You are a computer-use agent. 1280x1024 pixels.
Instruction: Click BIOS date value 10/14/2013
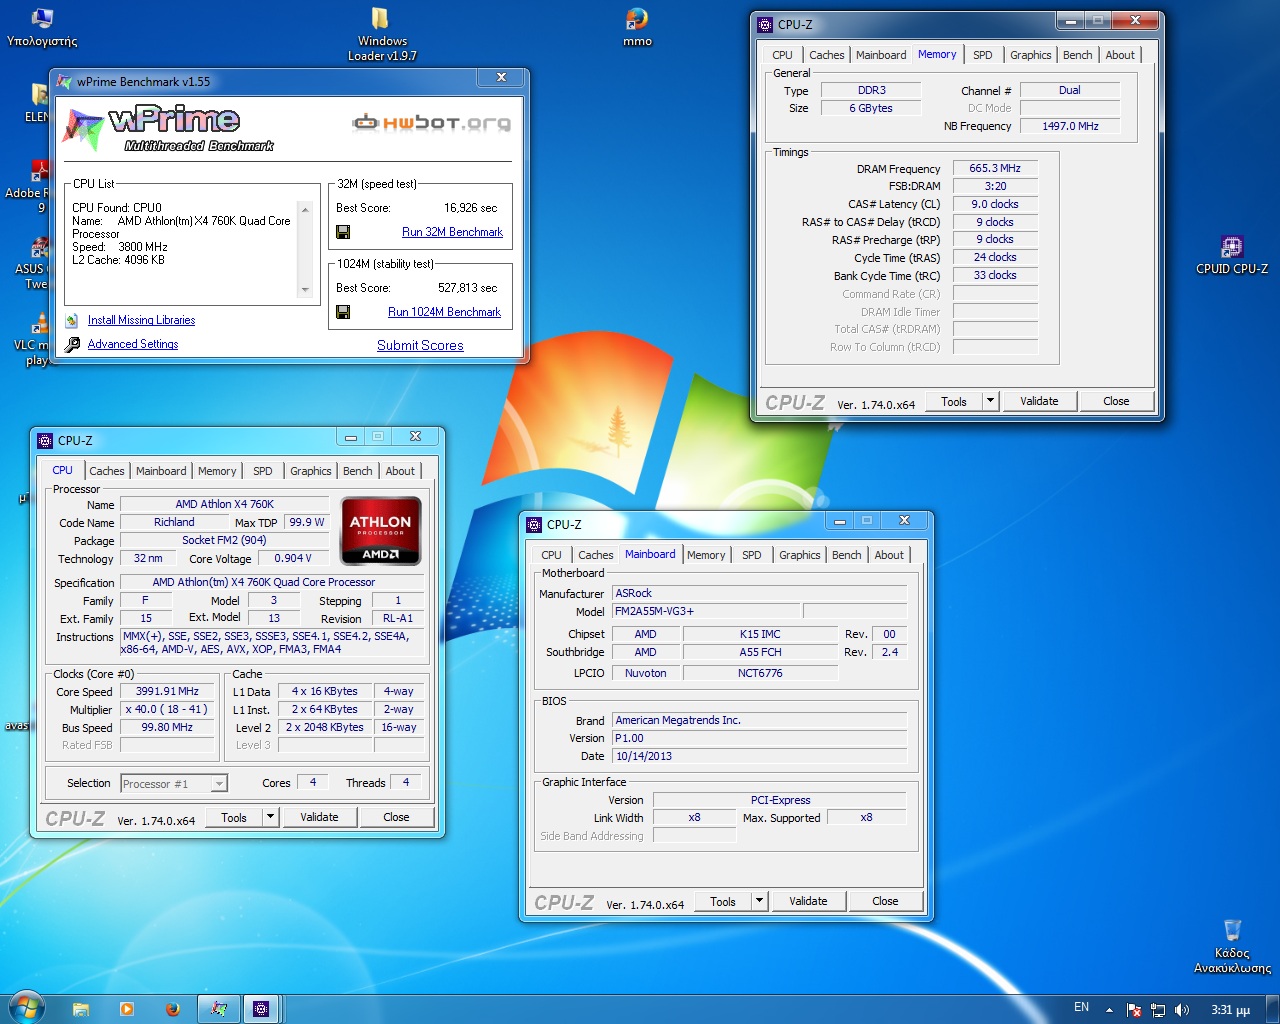[x=759, y=756]
